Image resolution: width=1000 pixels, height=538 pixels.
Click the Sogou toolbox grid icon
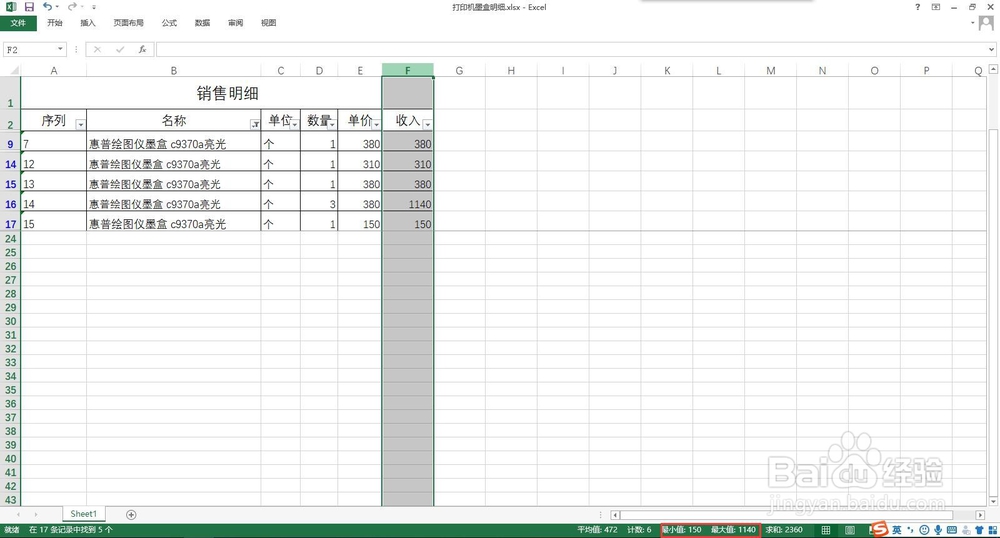tap(993, 530)
